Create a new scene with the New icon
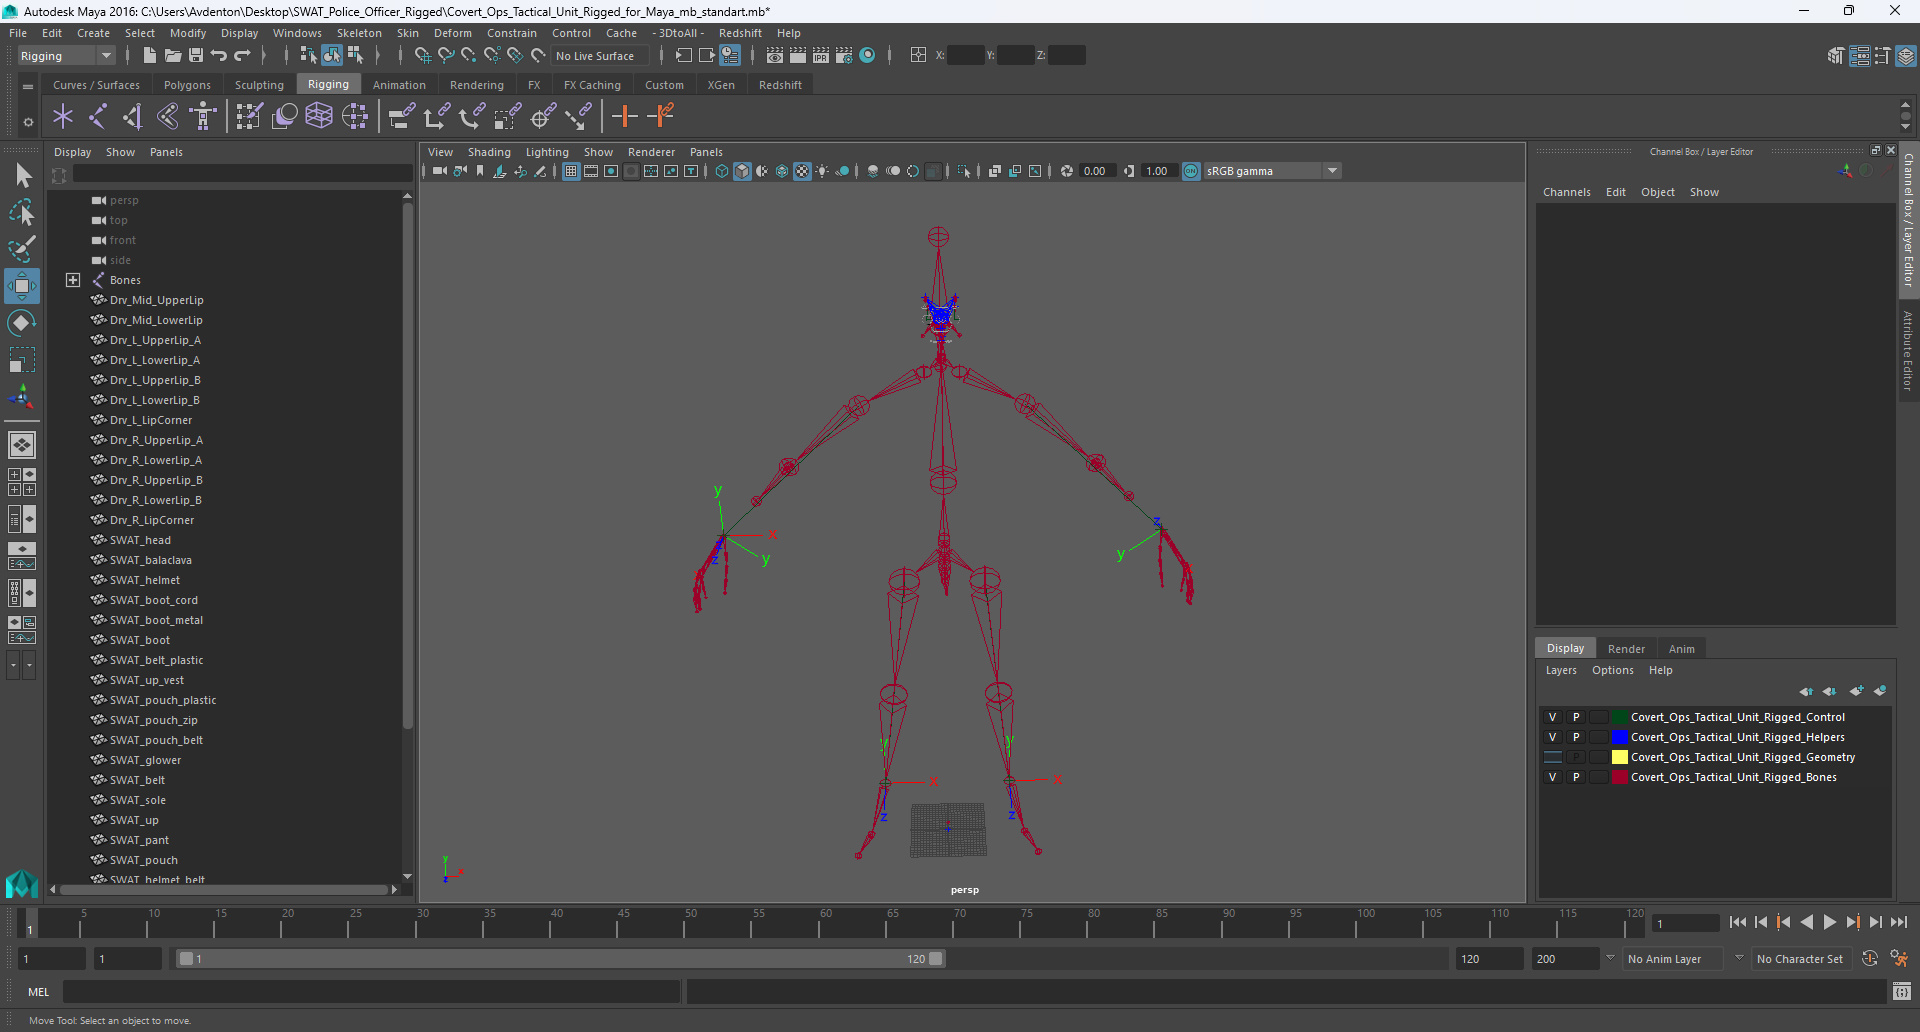The width and height of the screenshot is (1920, 1032). [150, 56]
